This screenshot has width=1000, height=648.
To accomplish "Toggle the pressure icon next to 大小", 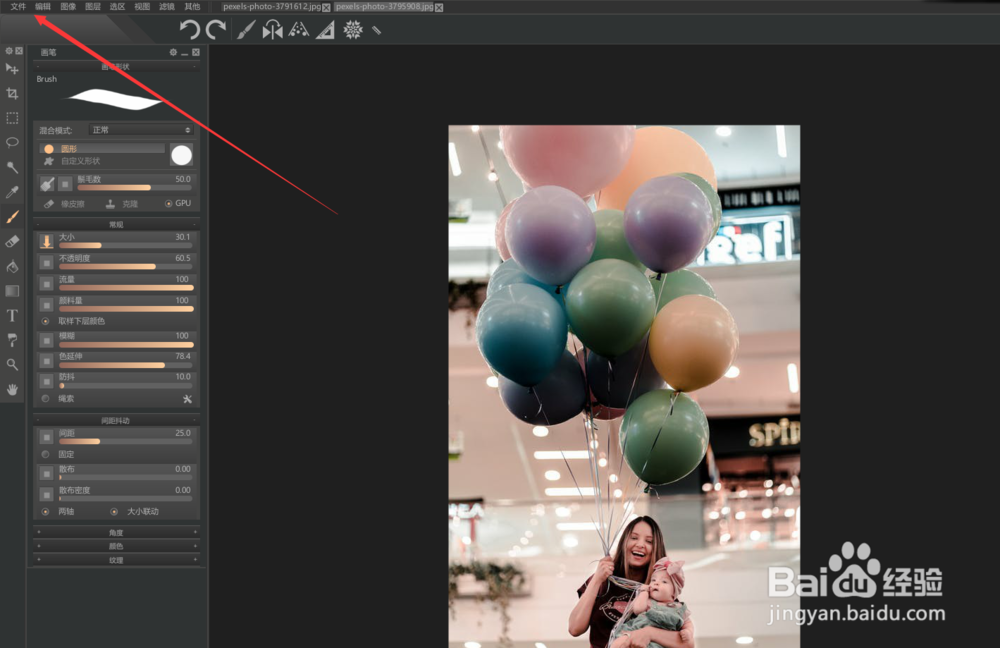I will 47,241.
